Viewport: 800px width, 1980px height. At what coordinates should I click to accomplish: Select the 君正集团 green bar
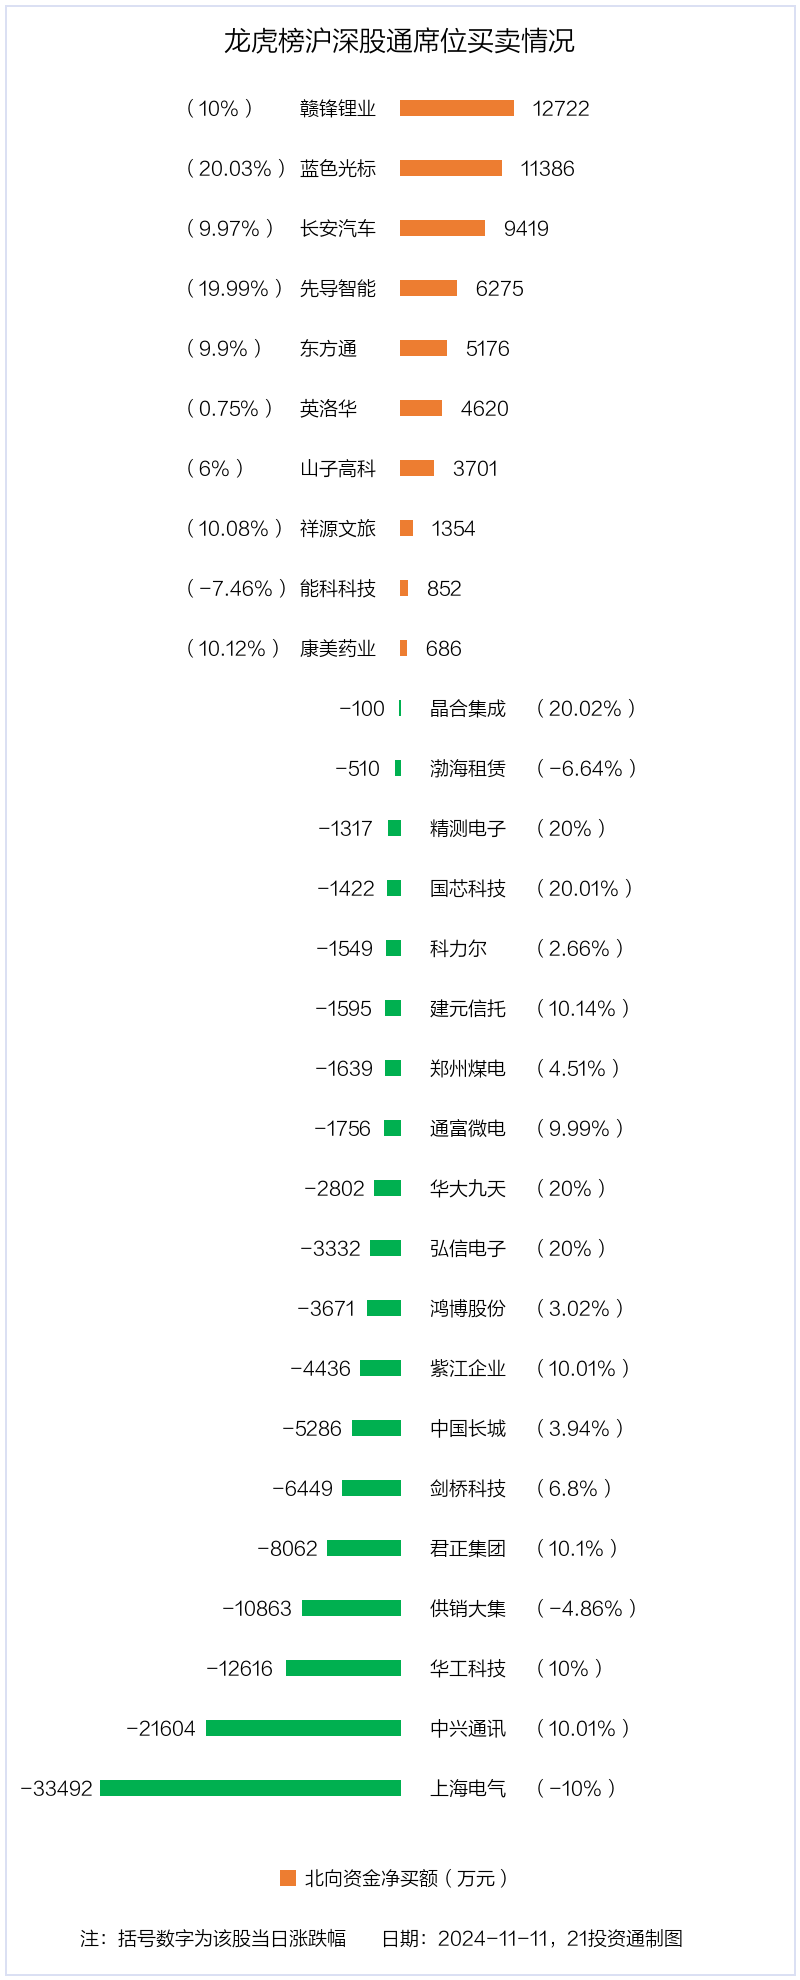coord(364,1548)
